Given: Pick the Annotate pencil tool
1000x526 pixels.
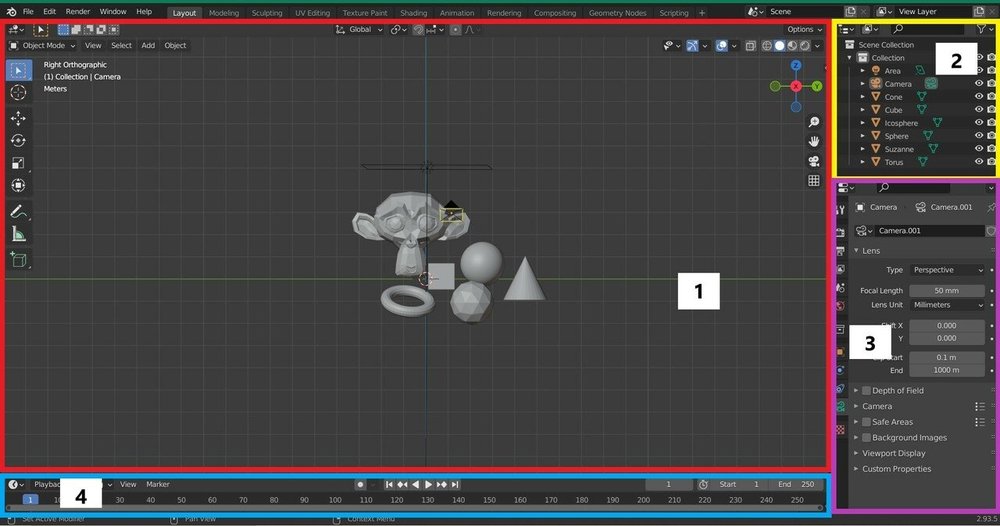Looking at the screenshot, I should tap(18, 212).
